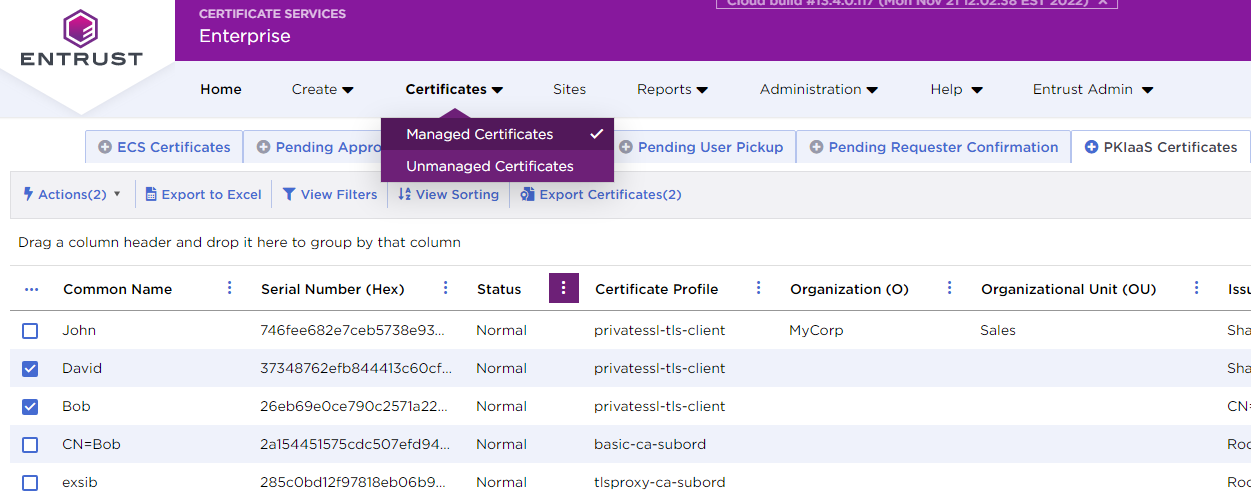The height and width of the screenshot is (499, 1251).
Task: Select Unmanaged Certificates from menu
Action: 489,167
